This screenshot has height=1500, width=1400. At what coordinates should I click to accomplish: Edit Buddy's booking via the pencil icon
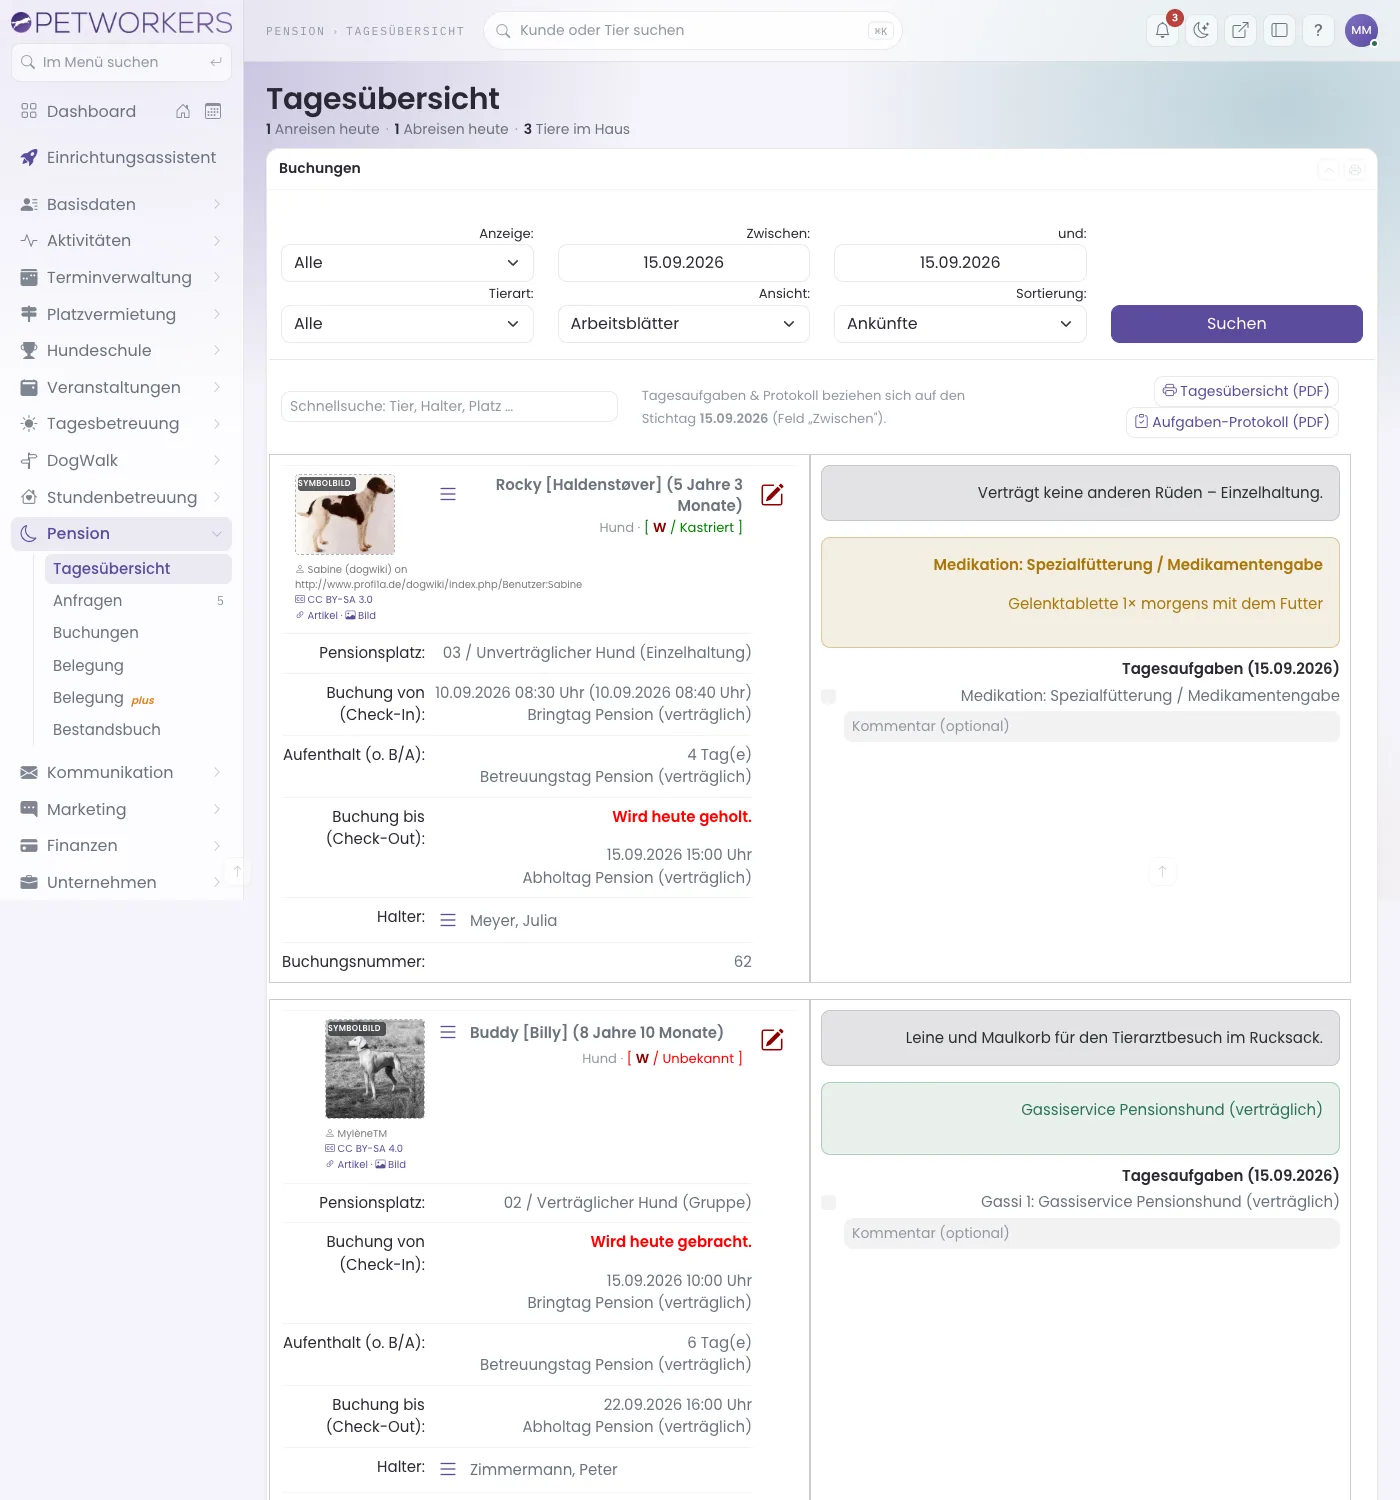click(772, 1039)
